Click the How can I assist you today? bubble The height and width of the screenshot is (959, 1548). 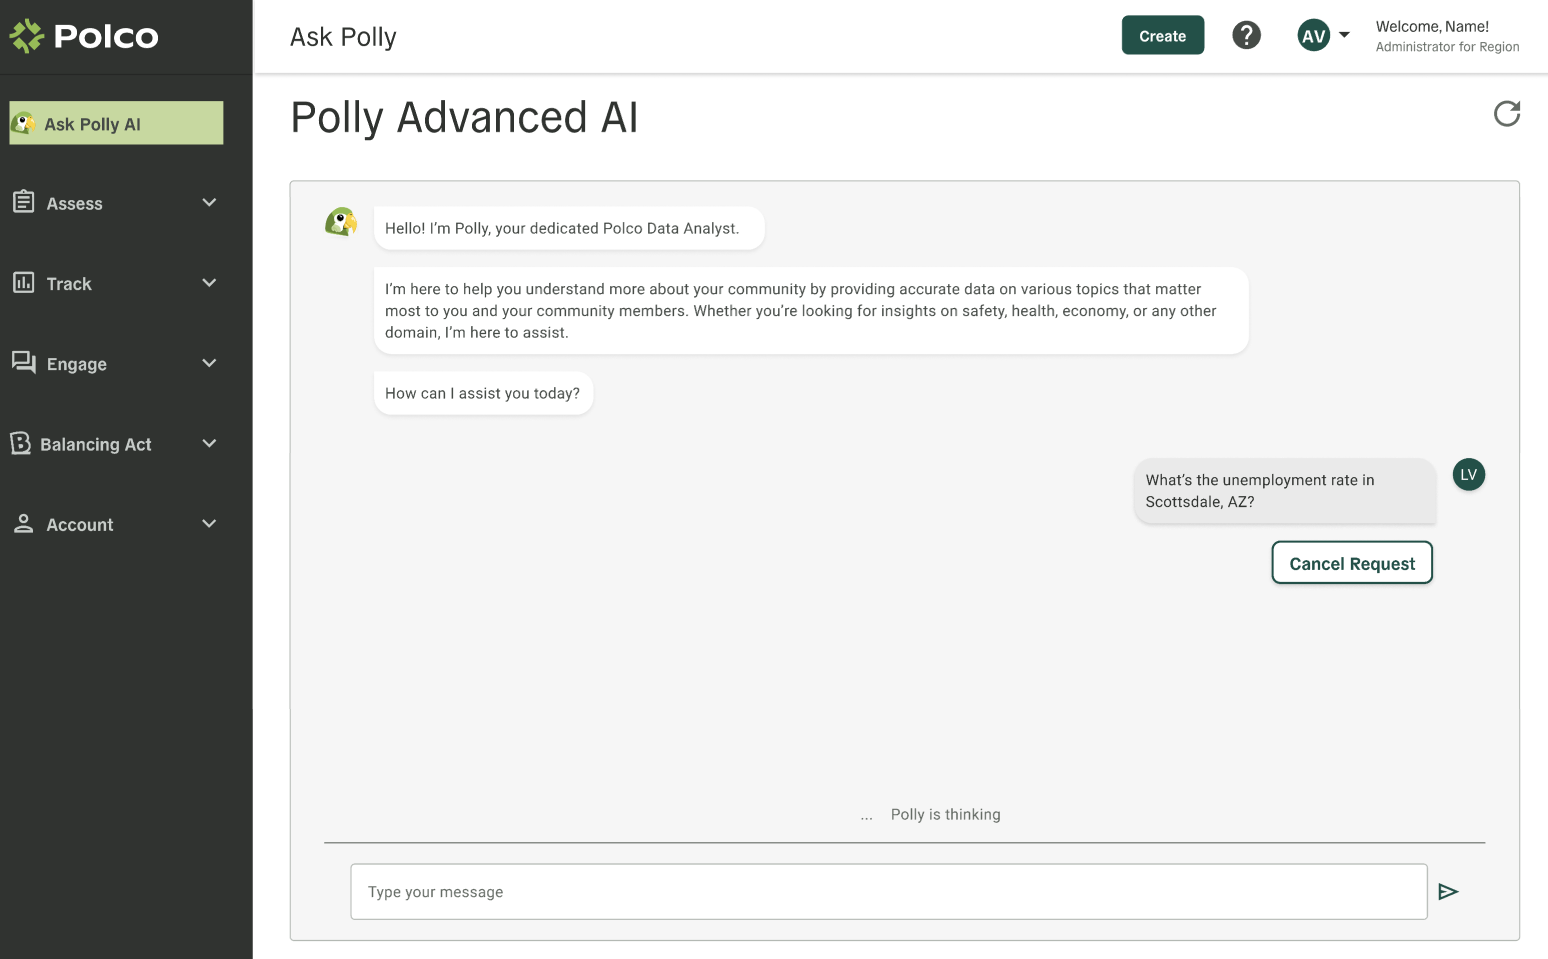tap(483, 393)
